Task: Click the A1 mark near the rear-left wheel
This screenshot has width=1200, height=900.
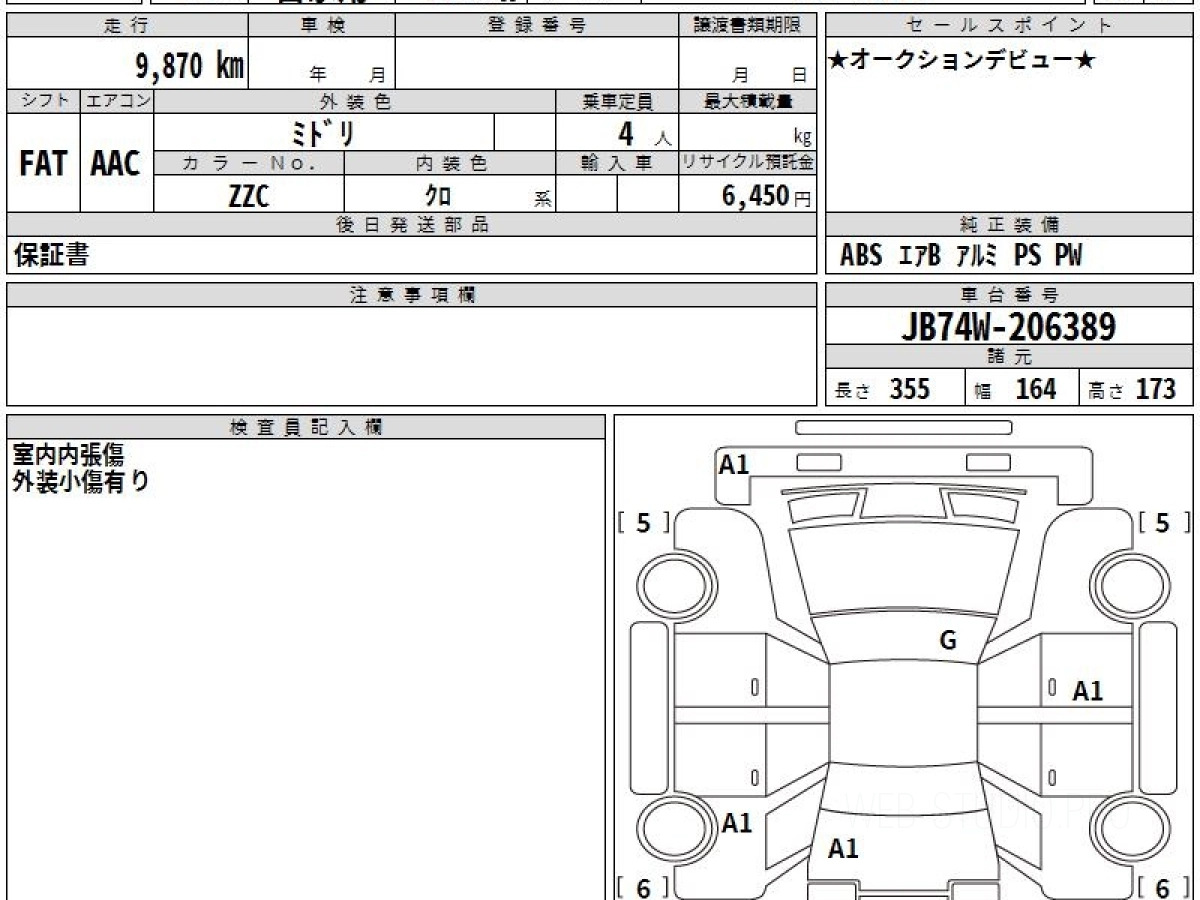Action: [737, 823]
